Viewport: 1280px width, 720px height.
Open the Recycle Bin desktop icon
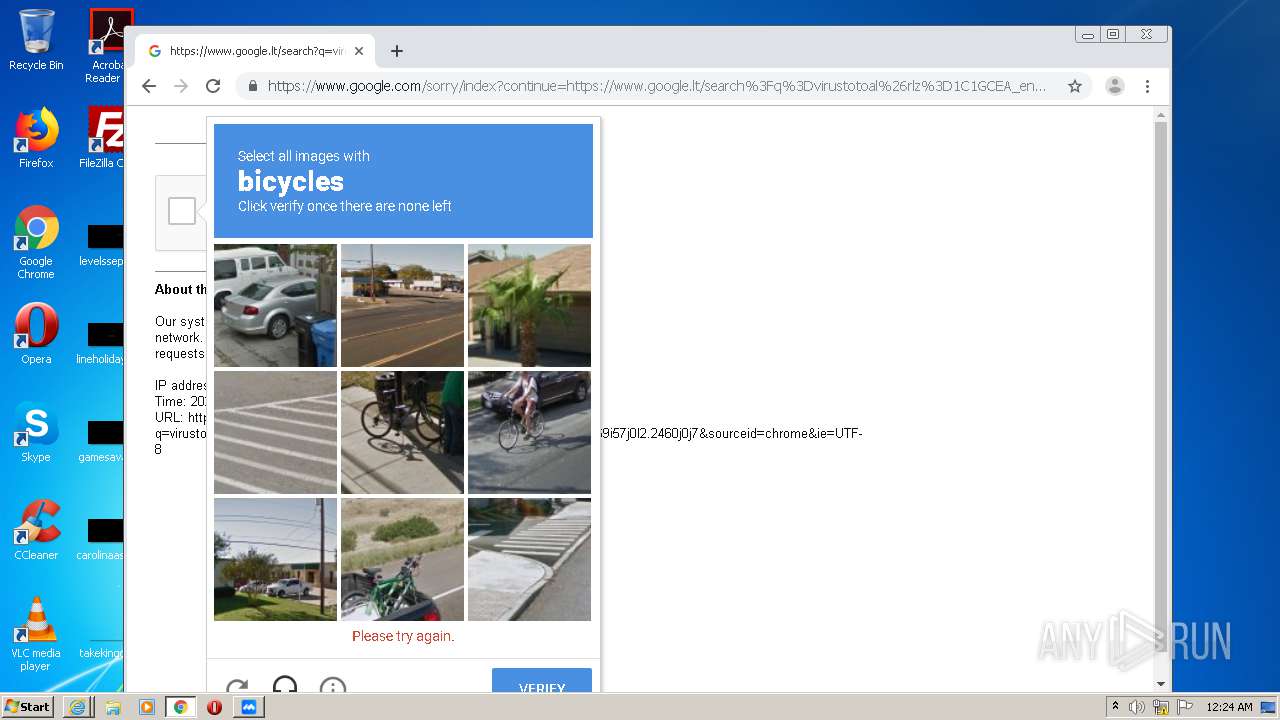pos(36,40)
